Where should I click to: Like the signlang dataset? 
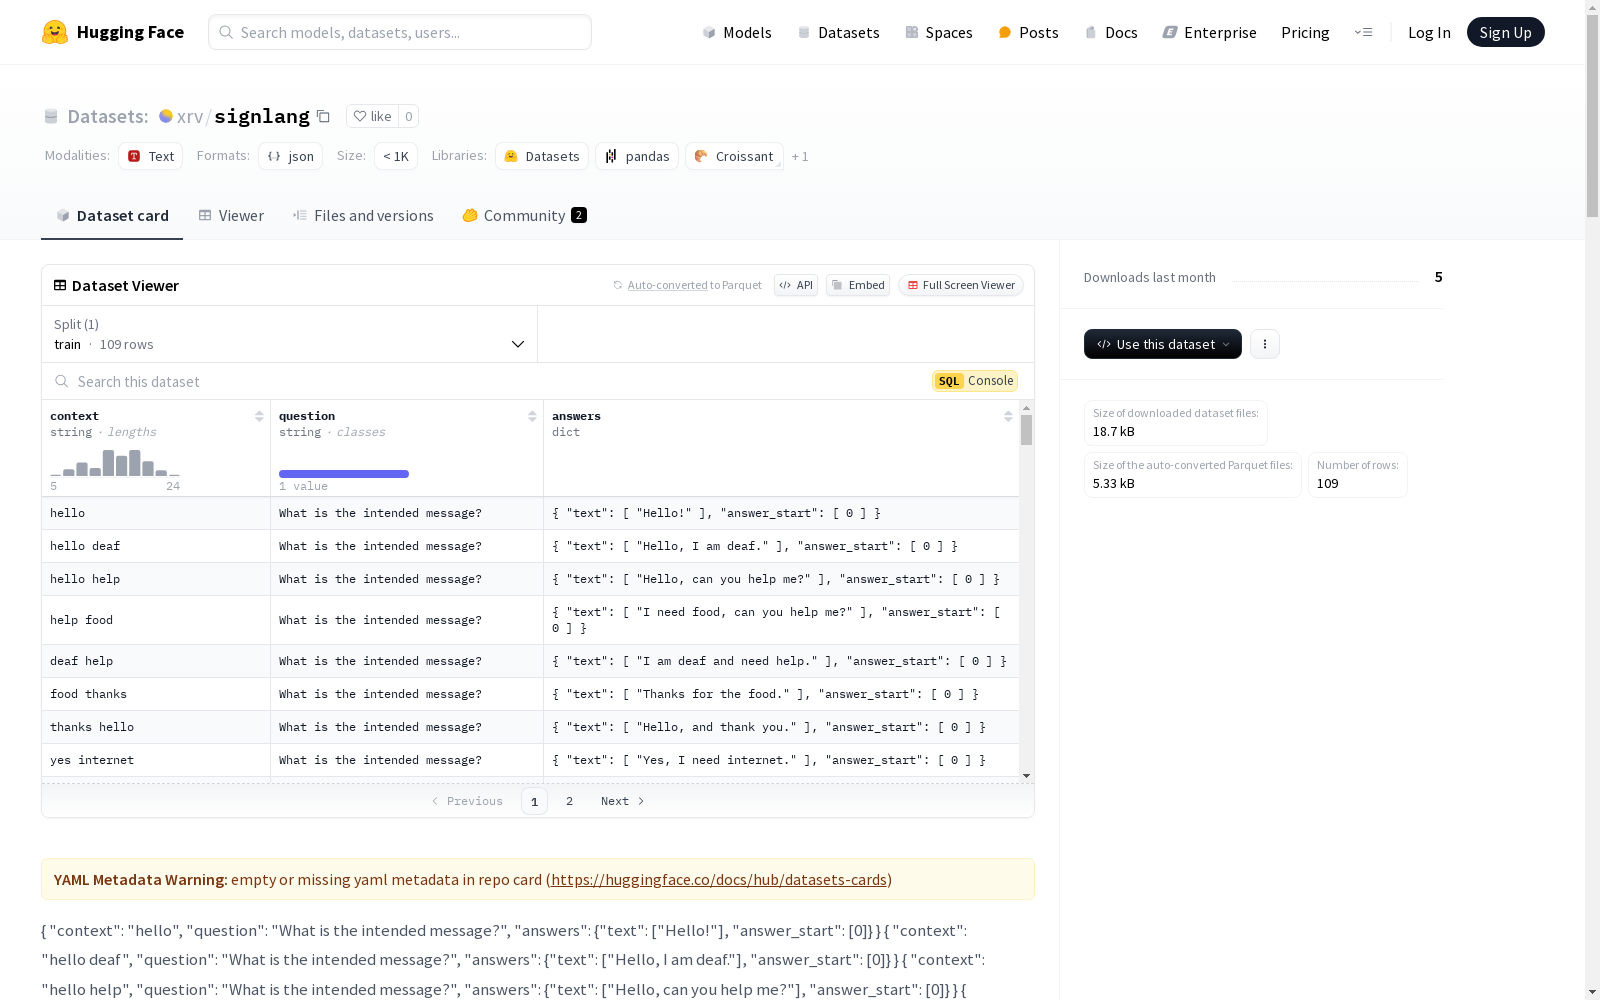(372, 116)
